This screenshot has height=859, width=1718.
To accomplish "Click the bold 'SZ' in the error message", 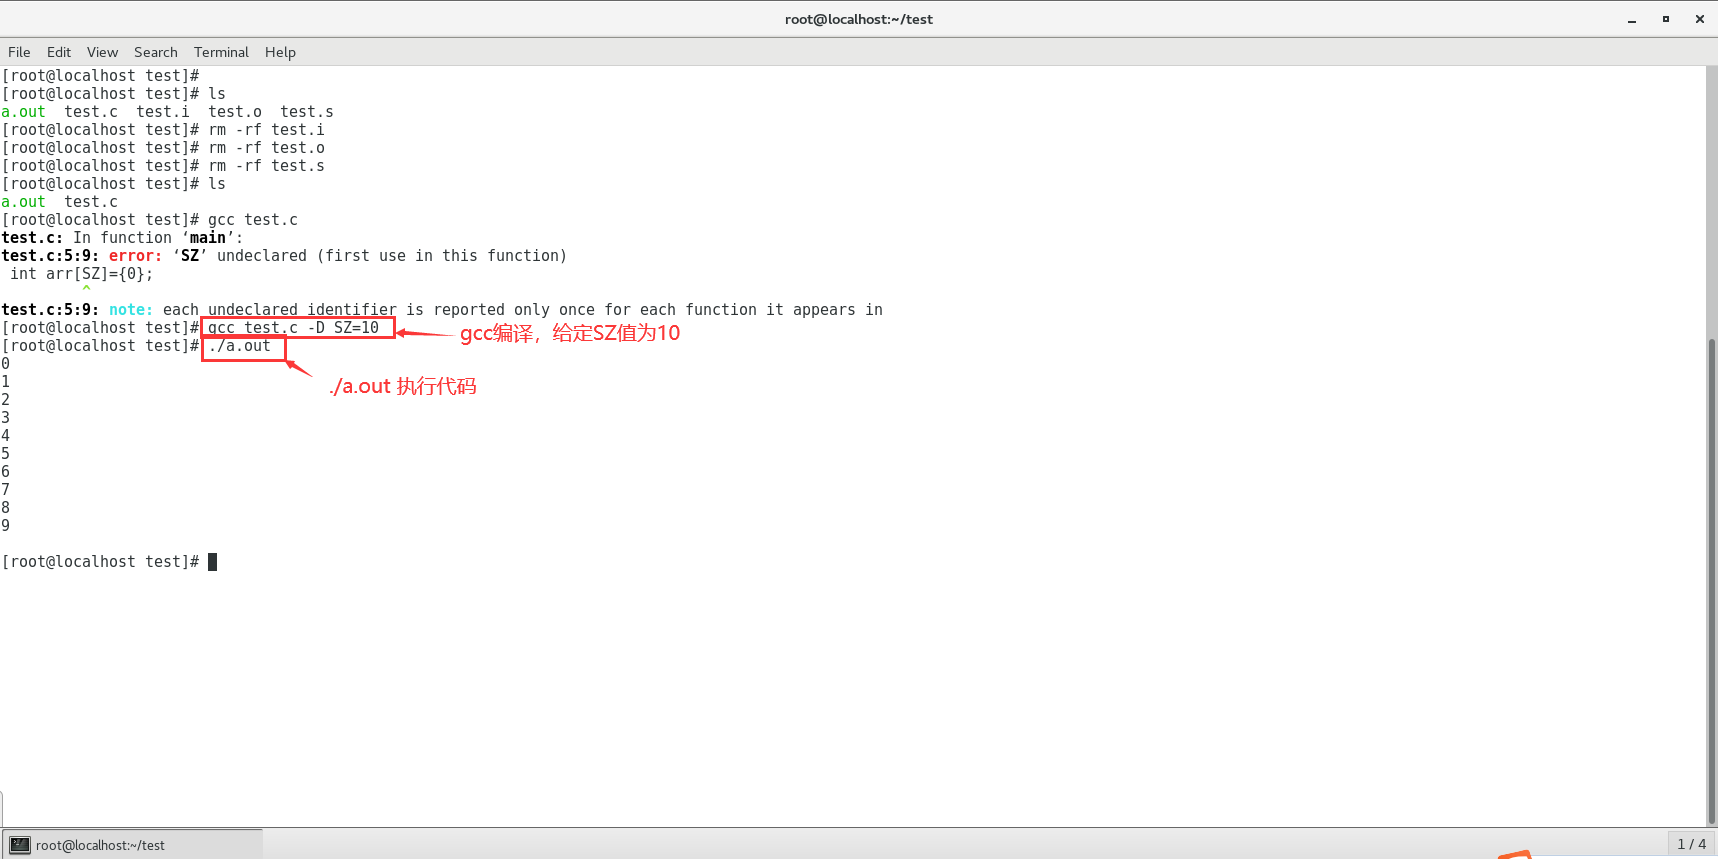I will [x=190, y=256].
